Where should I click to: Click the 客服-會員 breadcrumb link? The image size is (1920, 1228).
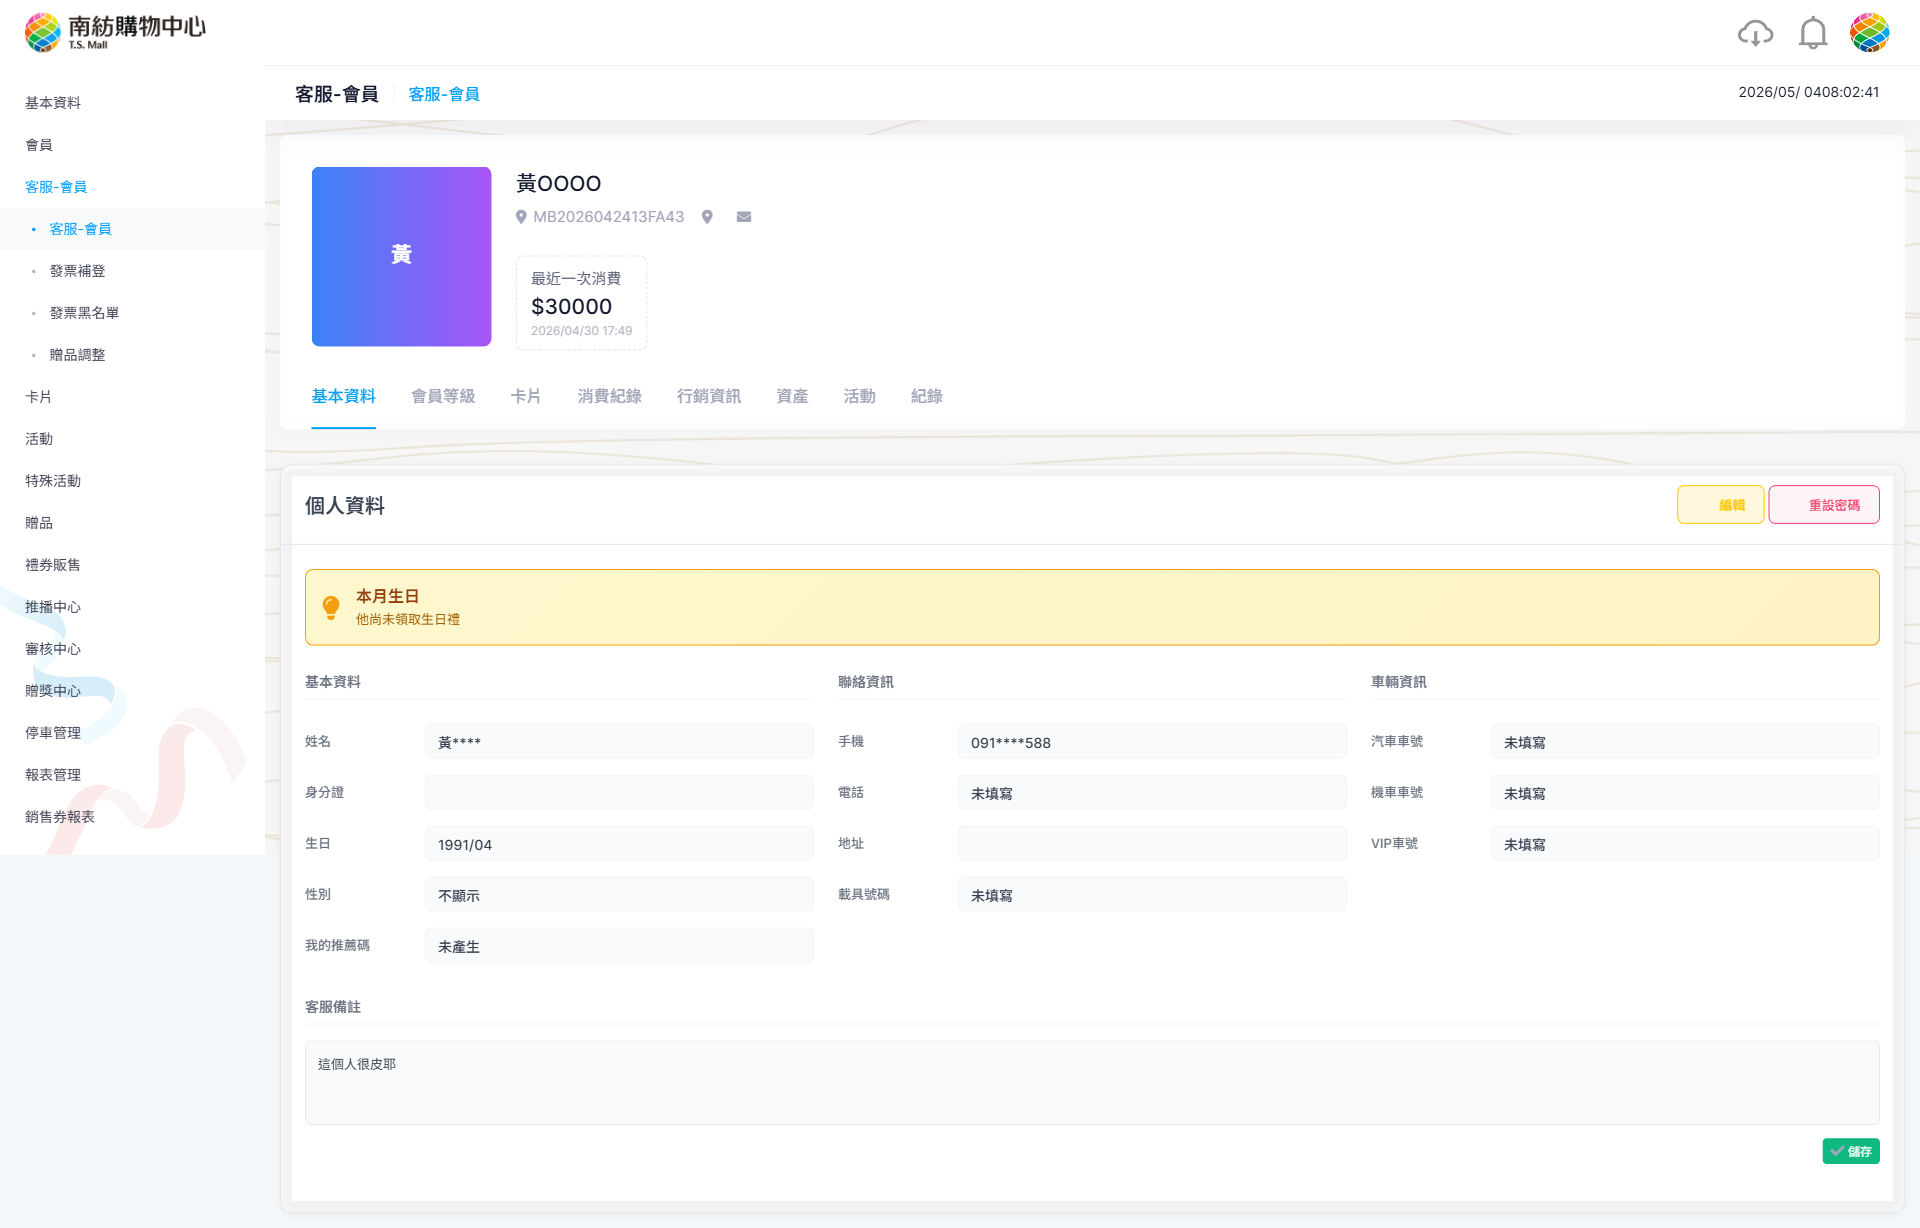(x=444, y=94)
